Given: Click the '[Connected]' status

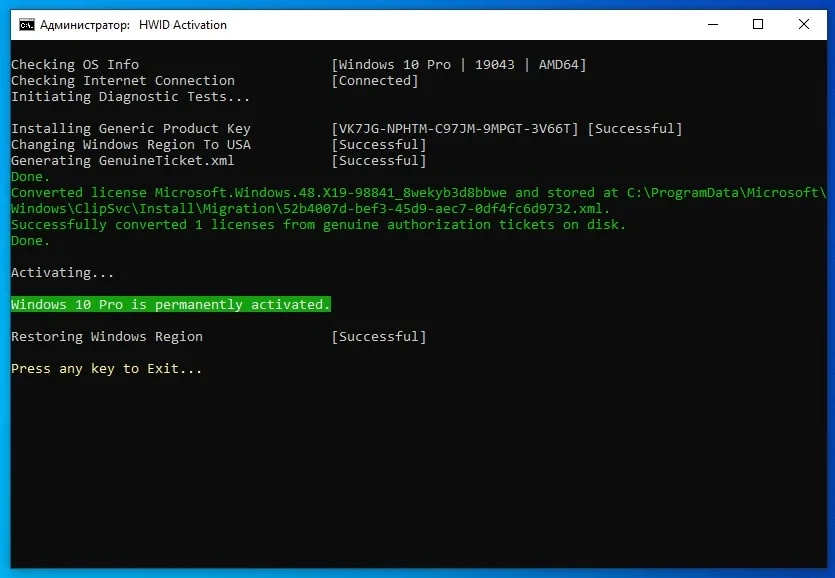Looking at the screenshot, I should [375, 80].
